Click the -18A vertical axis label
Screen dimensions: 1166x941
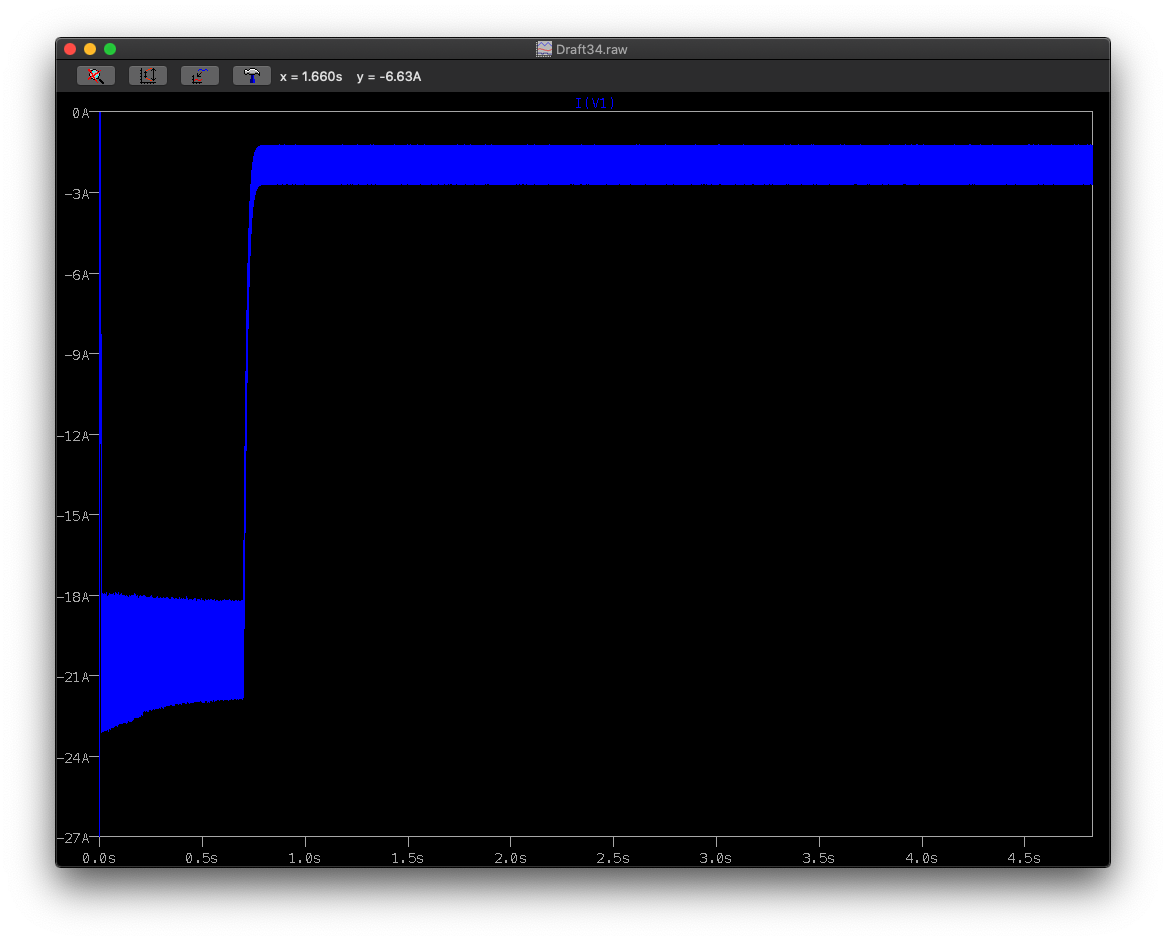[x=74, y=597]
